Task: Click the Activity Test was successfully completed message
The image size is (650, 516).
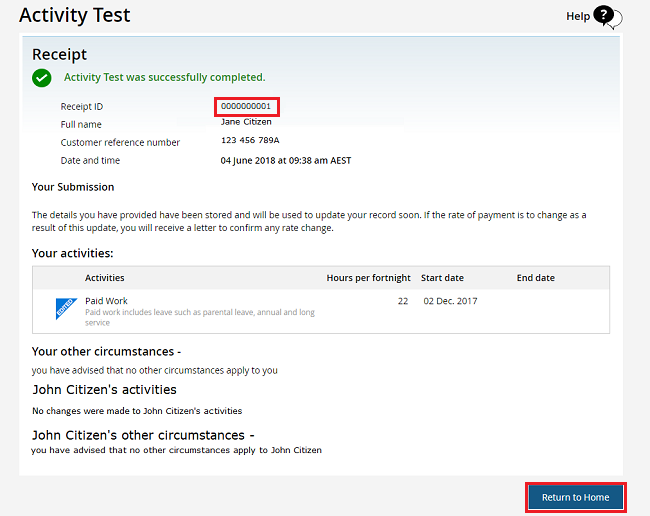Action: point(165,78)
